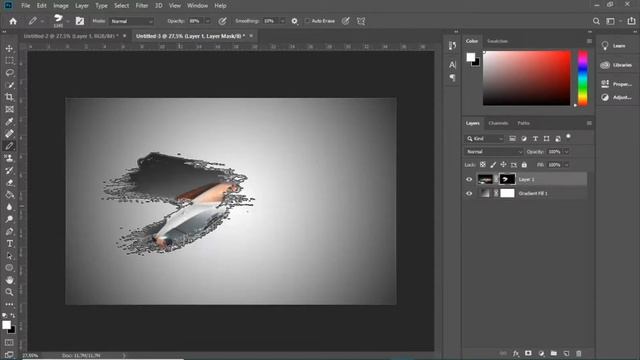Open the Edit Toolbar ellipsis menu
The image size is (640, 360).
tap(9, 304)
